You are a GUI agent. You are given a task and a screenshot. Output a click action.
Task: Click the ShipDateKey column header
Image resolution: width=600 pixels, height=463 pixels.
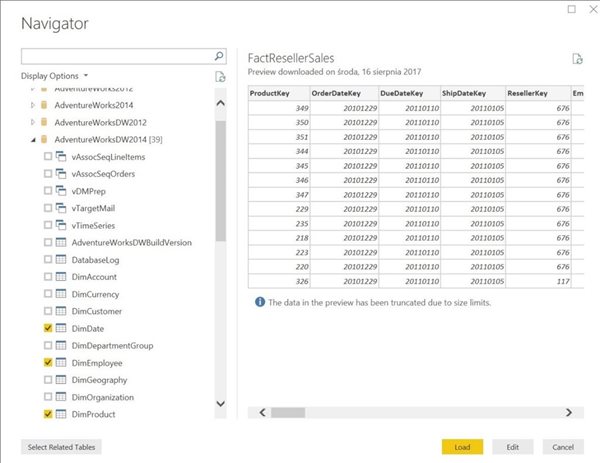point(473,93)
